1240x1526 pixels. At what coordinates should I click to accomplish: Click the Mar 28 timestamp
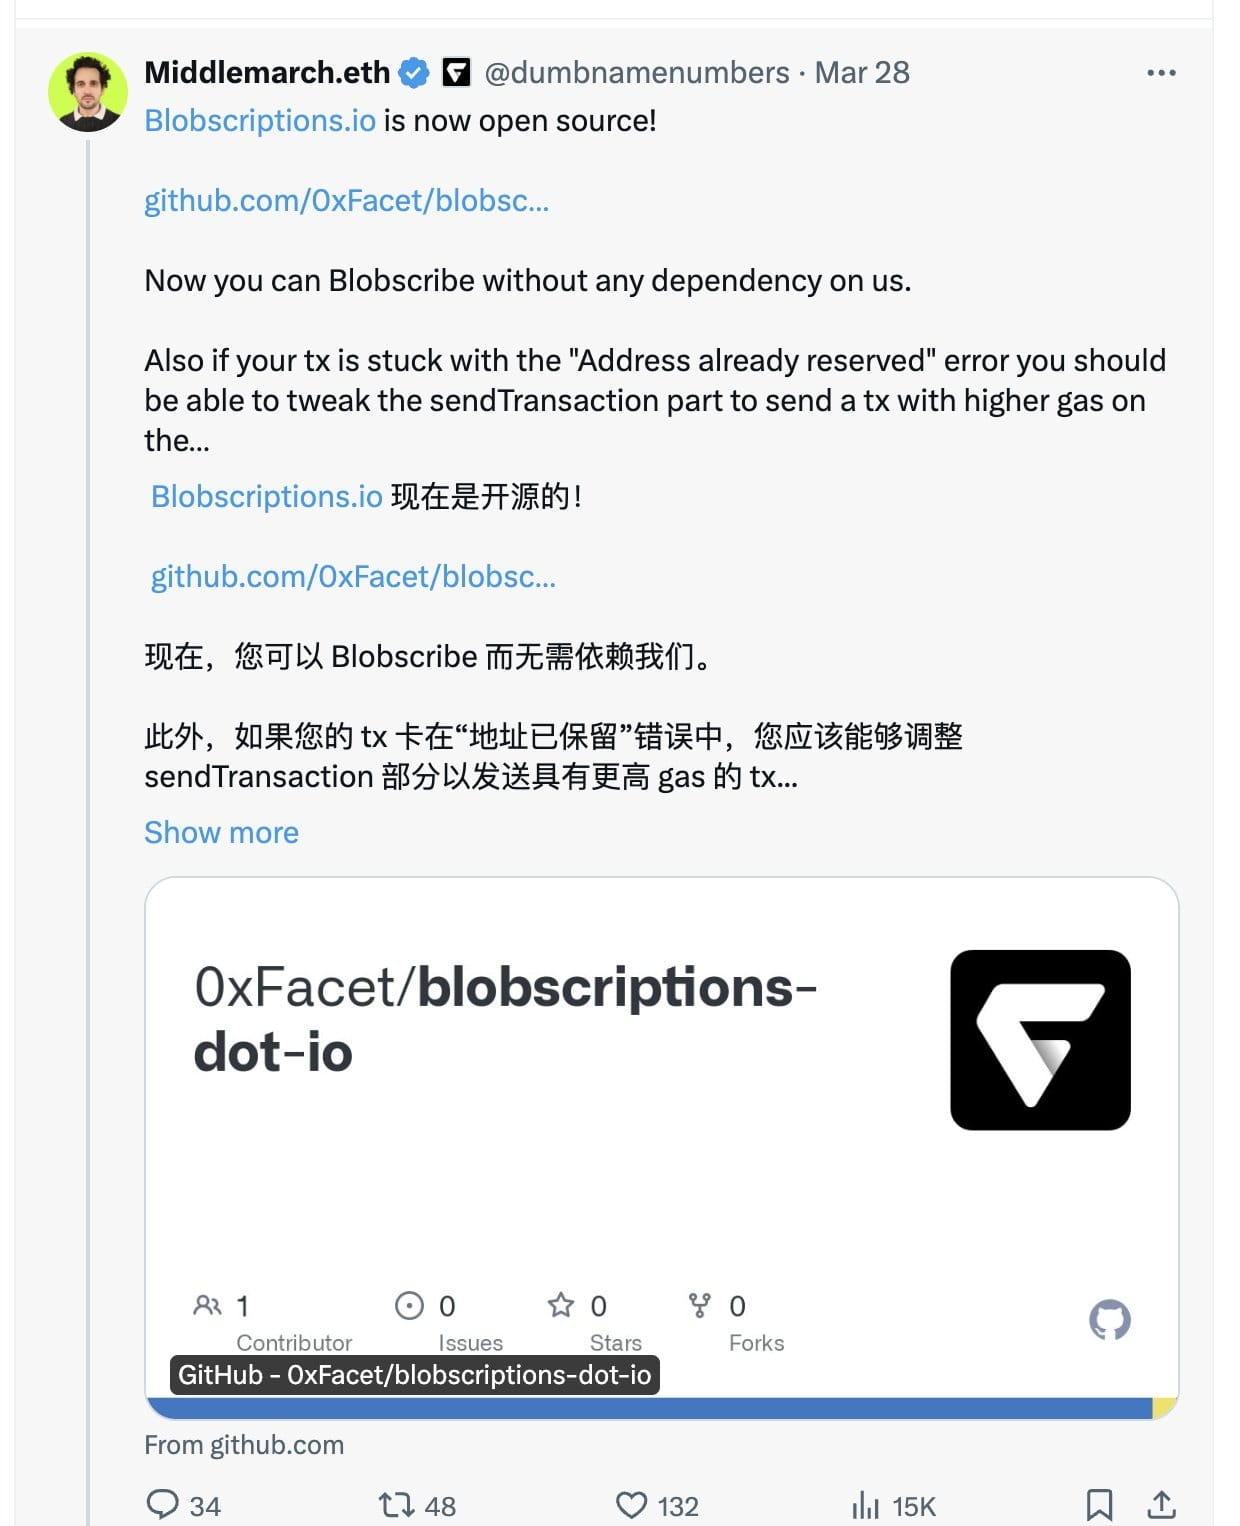[x=862, y=73]
